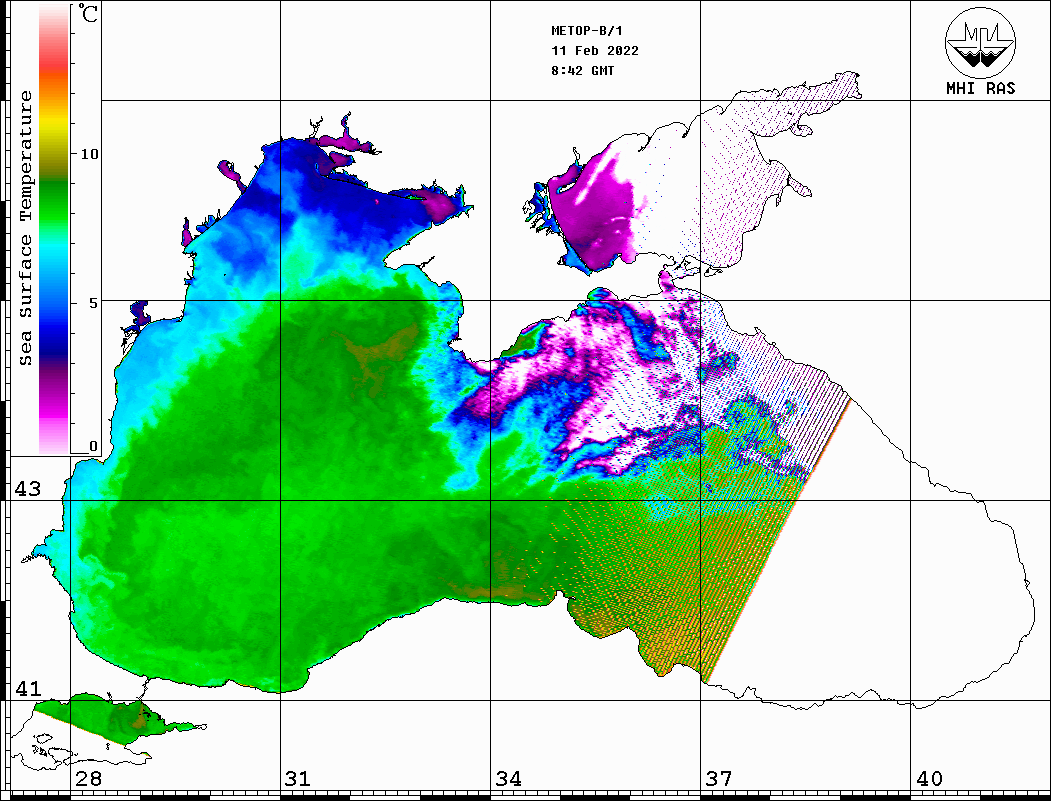This screenshot has width=1051, height=801.
Task: Click the 'Sea Surface Temperature' legend title
Action: pos(25,229)
